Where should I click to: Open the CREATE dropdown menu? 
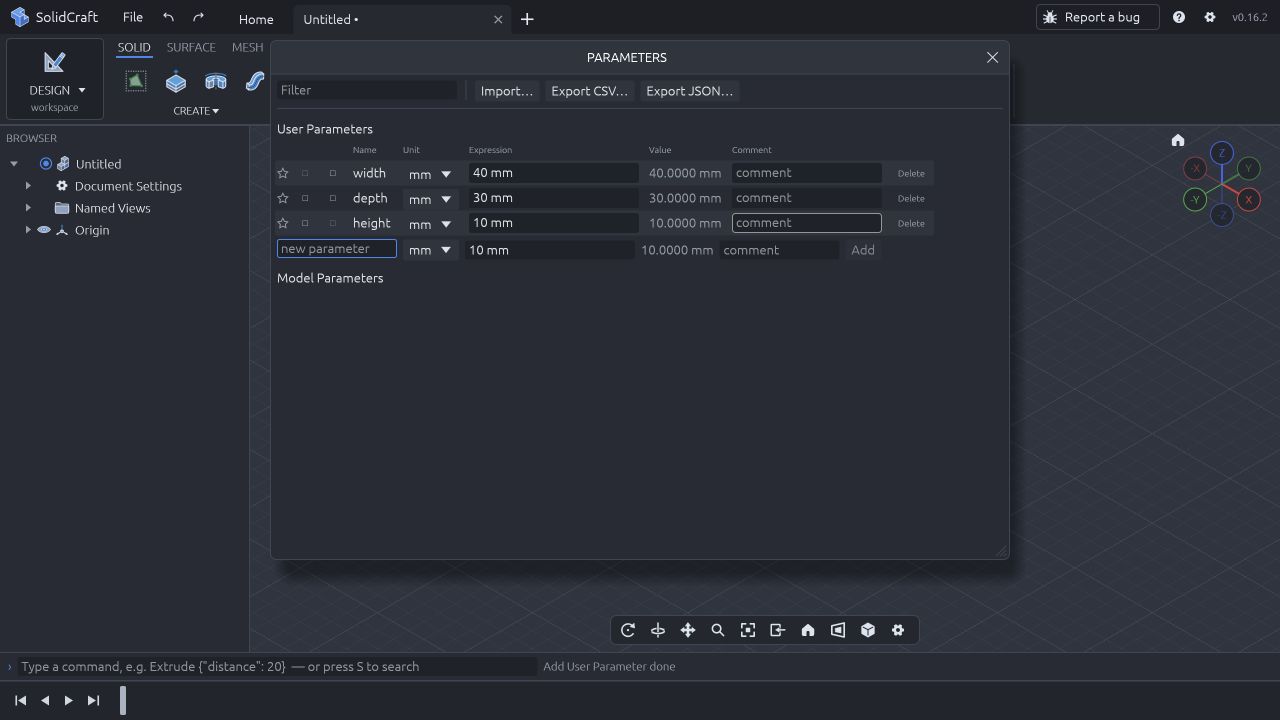196,111
